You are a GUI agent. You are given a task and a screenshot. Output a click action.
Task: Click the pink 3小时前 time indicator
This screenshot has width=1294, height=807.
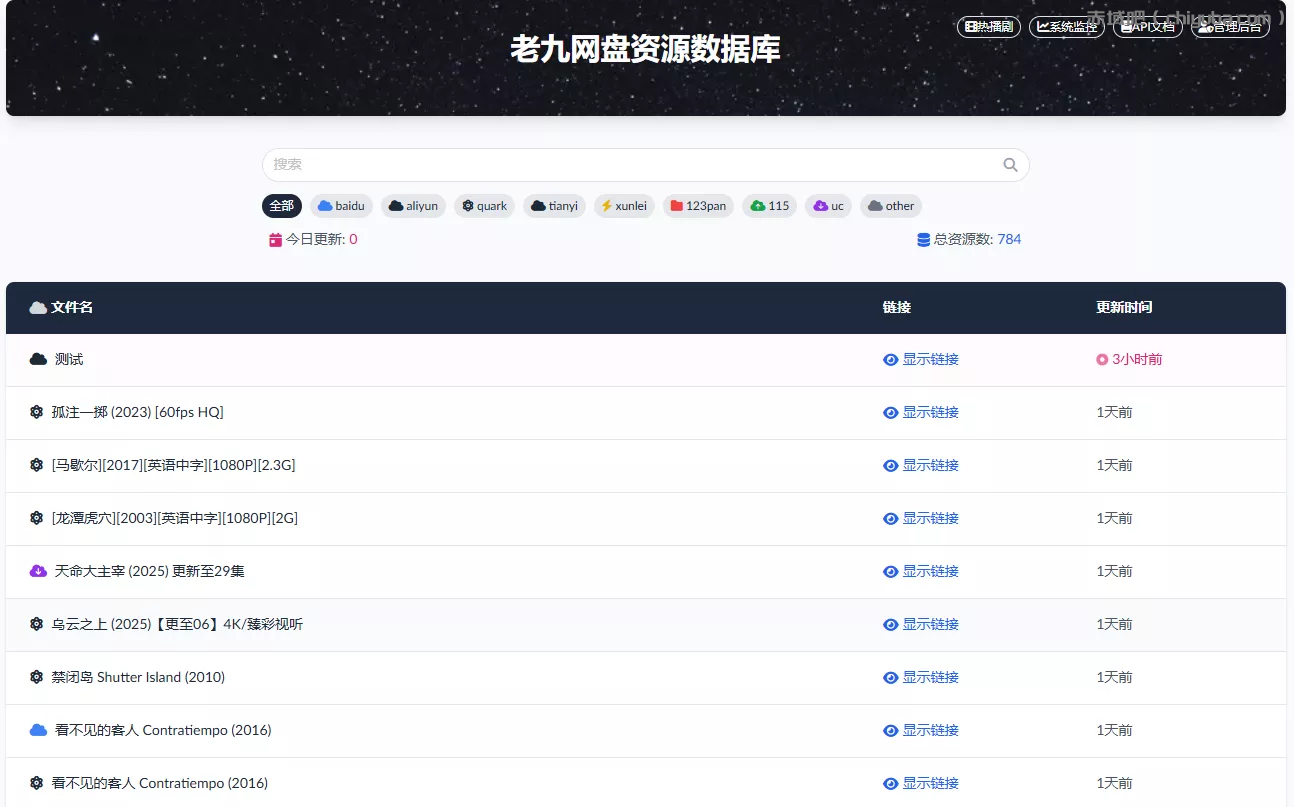click(x=1129, y=359)
